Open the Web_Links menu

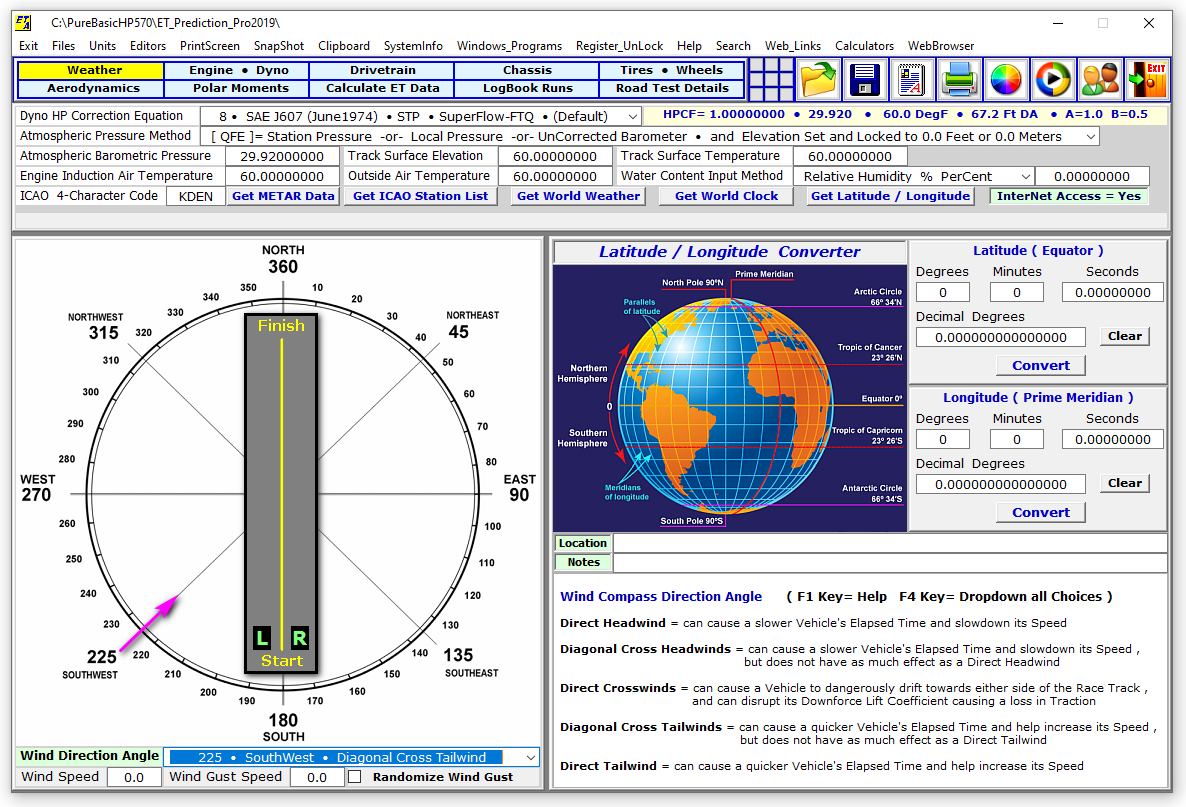click(793, 45)
